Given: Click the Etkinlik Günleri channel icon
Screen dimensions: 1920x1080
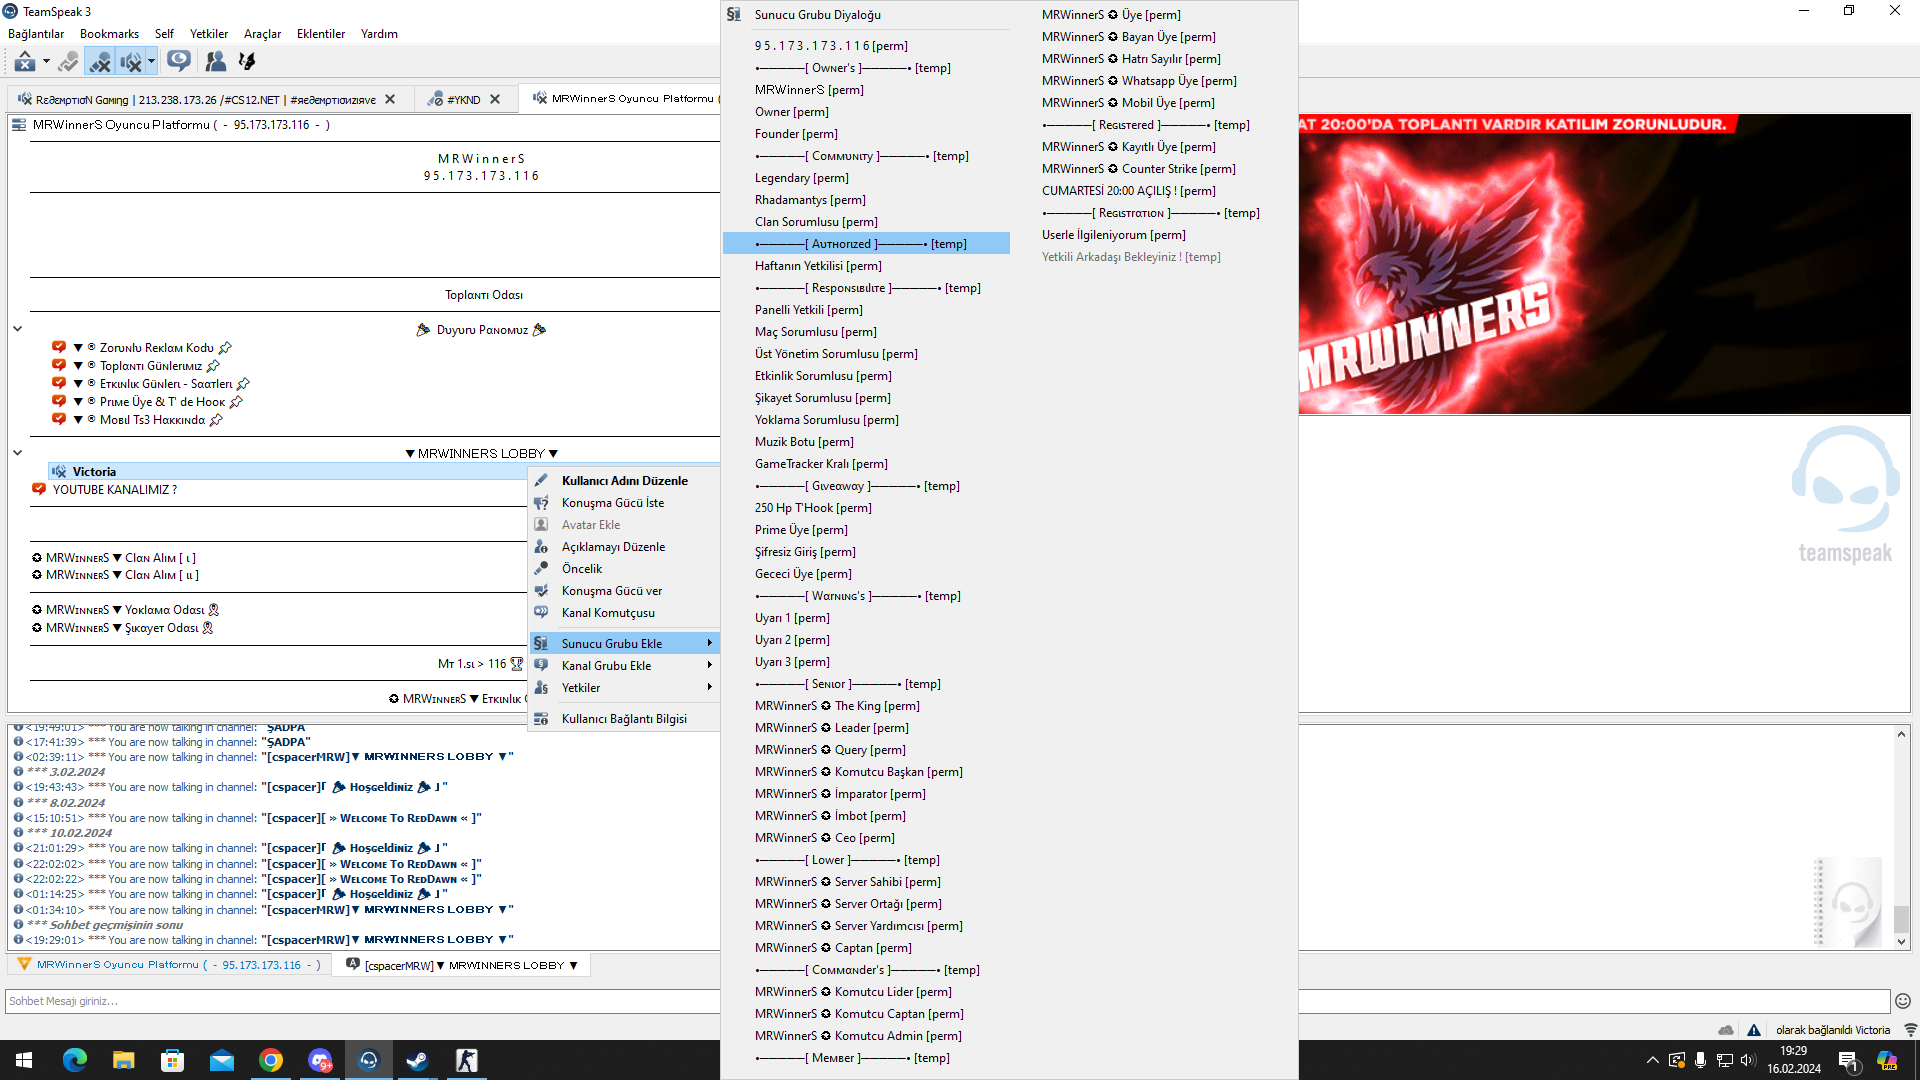Looking at the screenshot, I should tap(59, 384).
